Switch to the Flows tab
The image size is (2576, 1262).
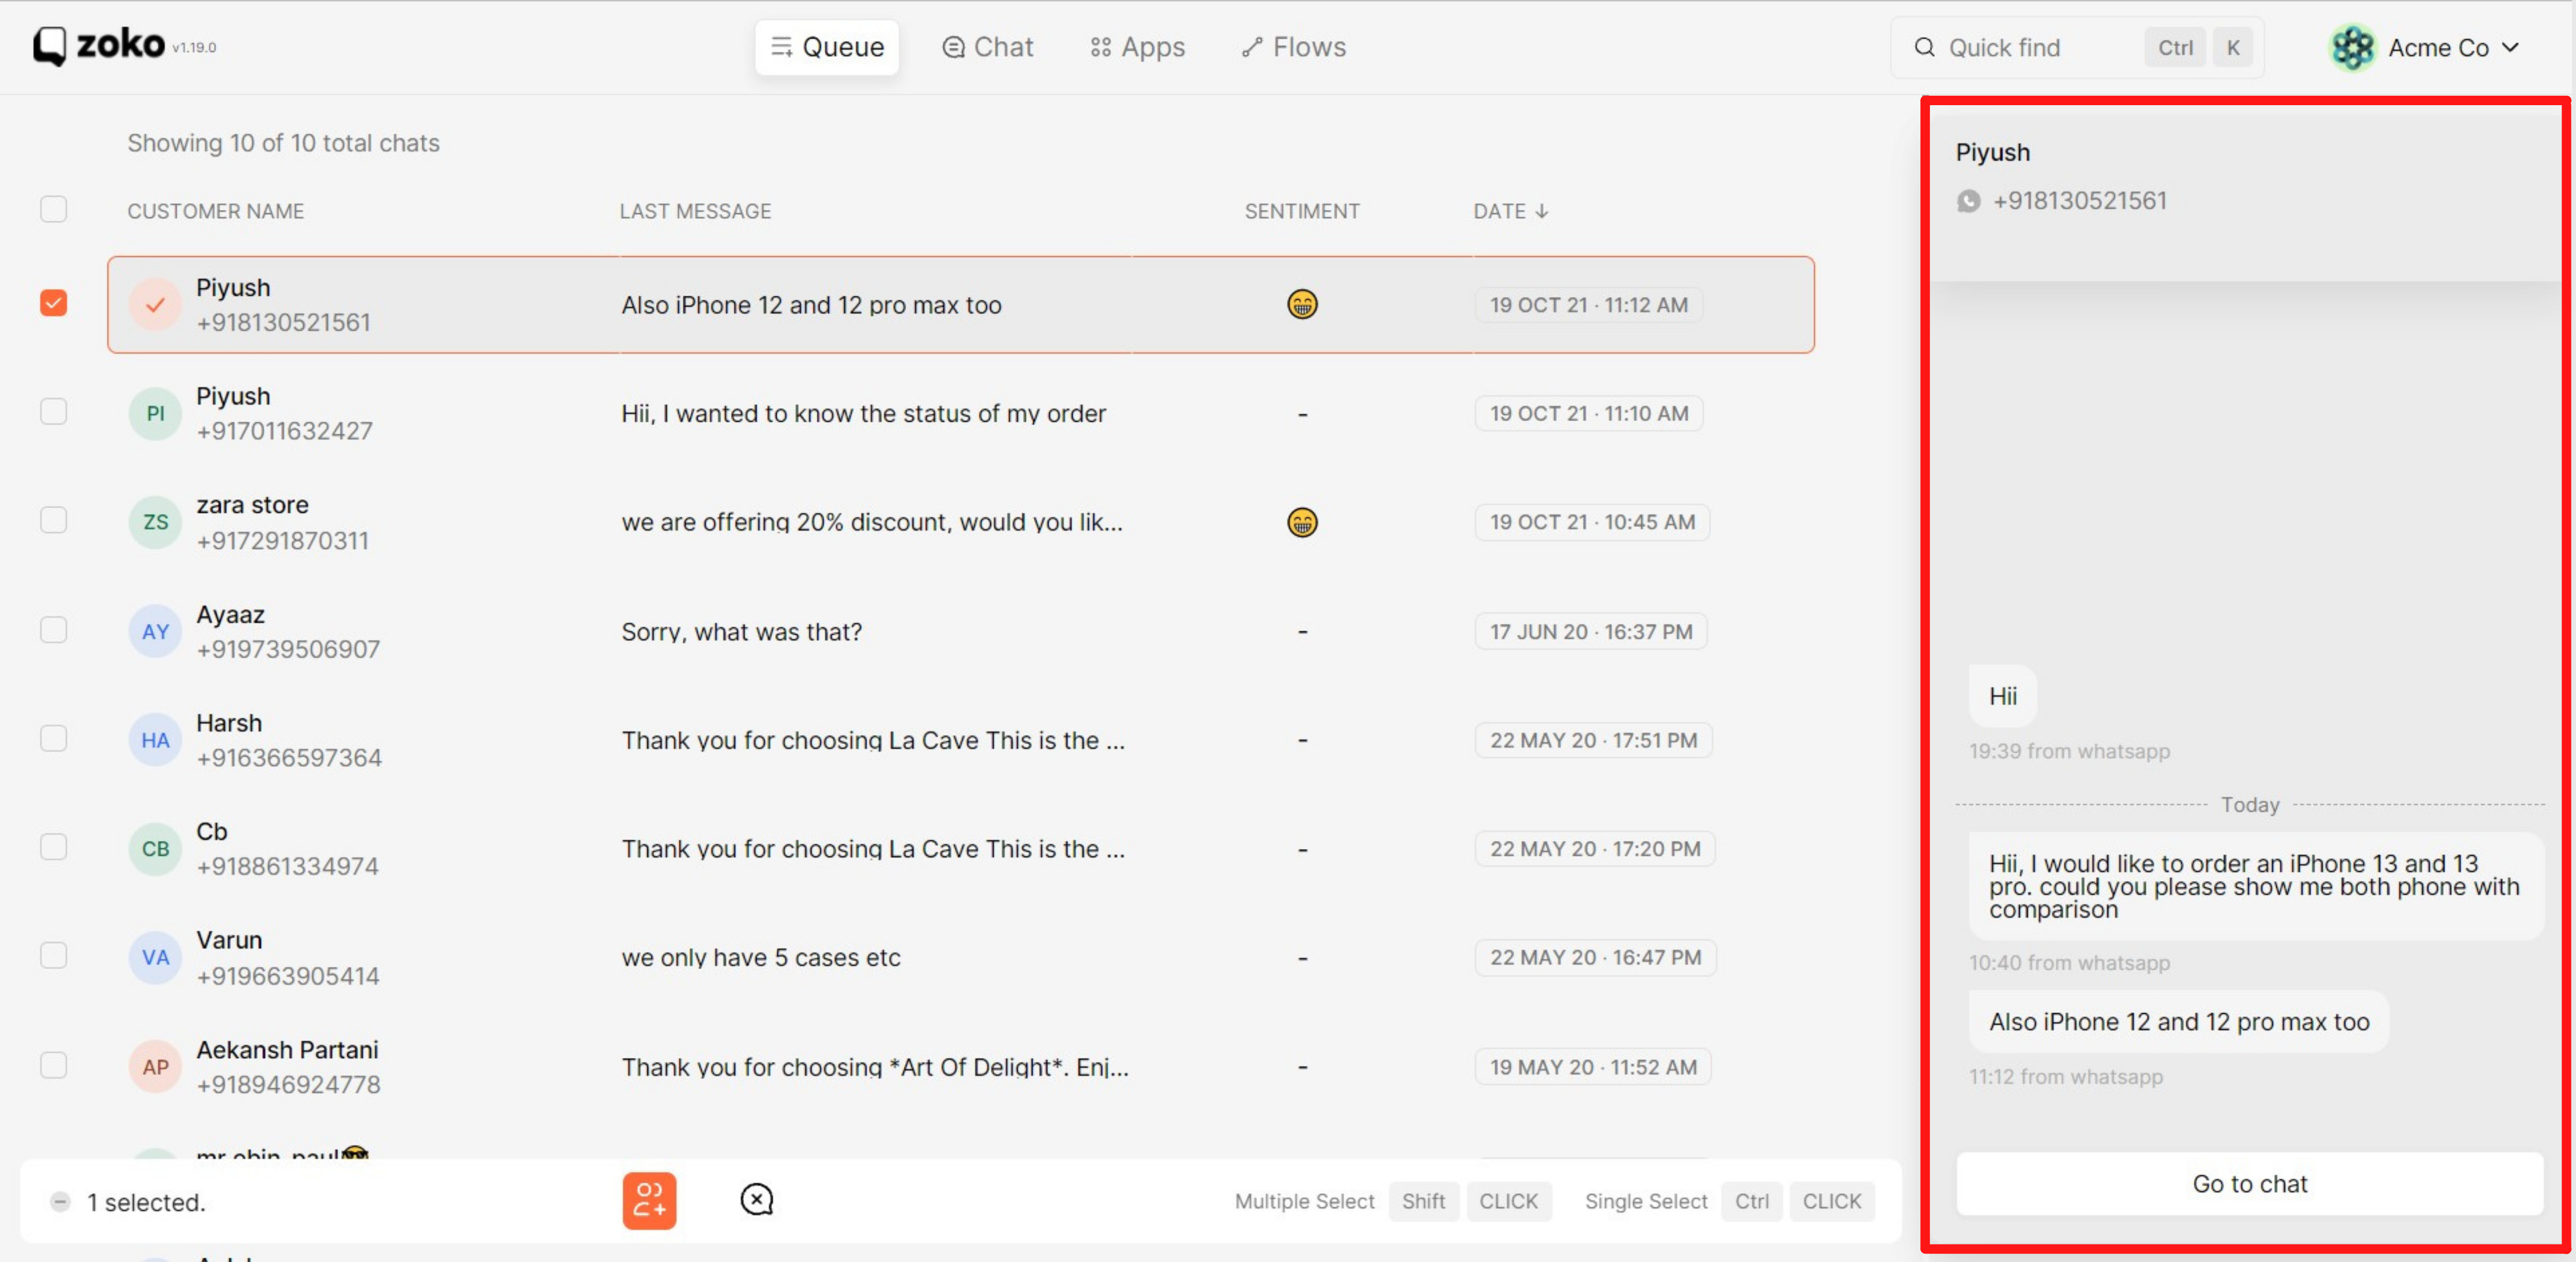coord(1293,47)
